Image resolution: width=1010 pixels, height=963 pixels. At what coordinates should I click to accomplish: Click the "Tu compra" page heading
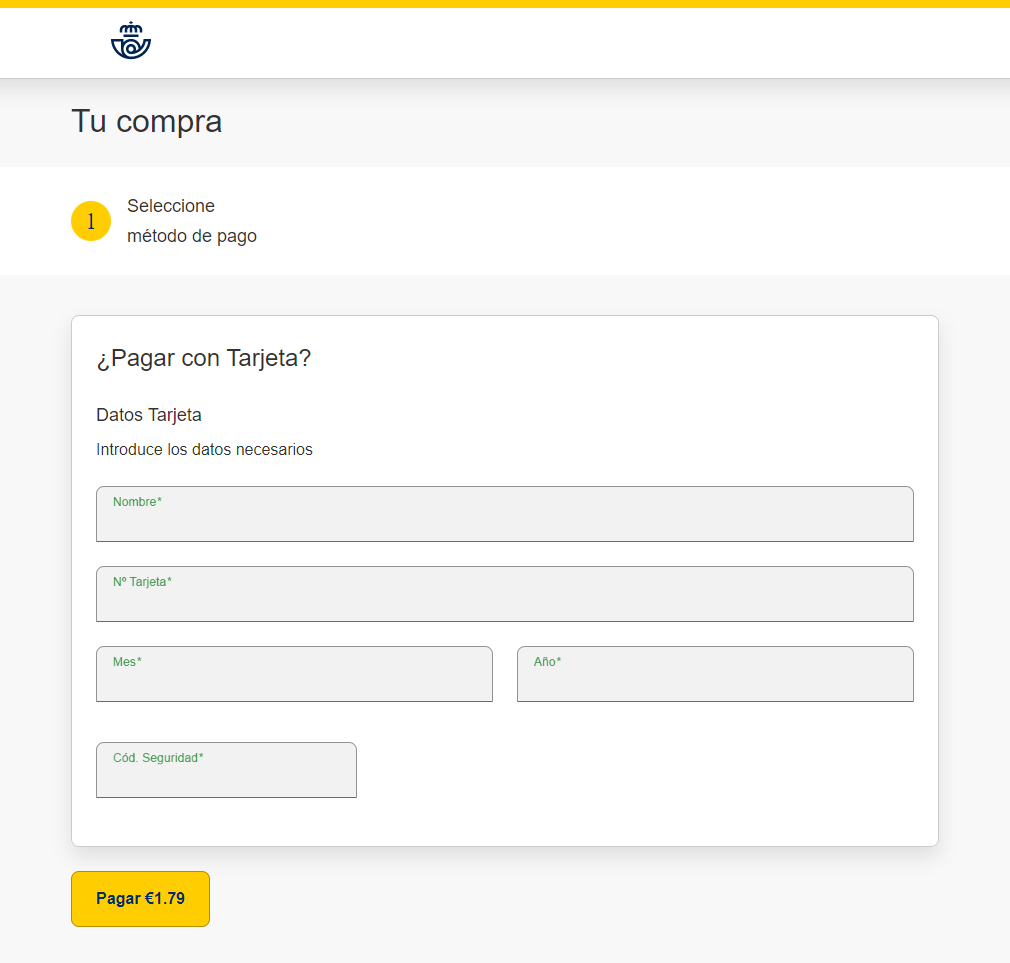coord(147,122)
